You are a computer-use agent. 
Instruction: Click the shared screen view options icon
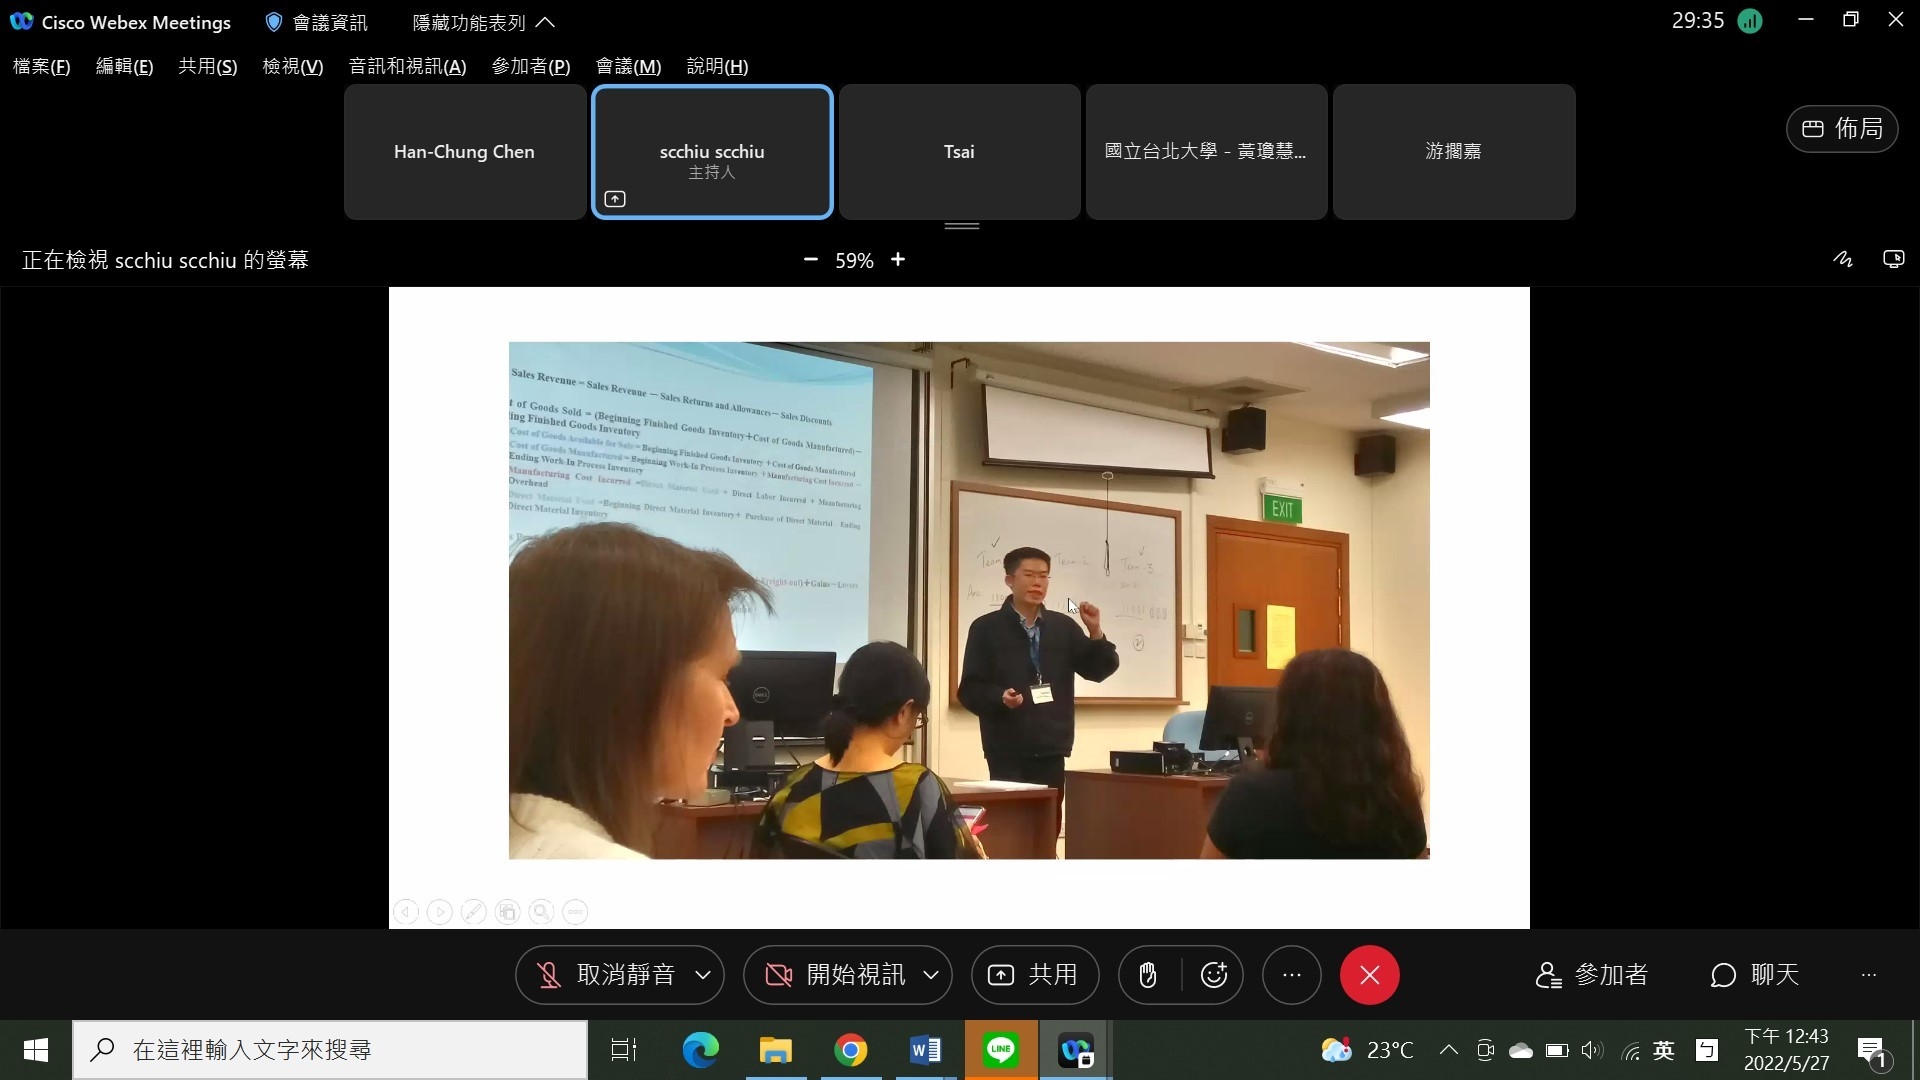[x=1893, y=260]
